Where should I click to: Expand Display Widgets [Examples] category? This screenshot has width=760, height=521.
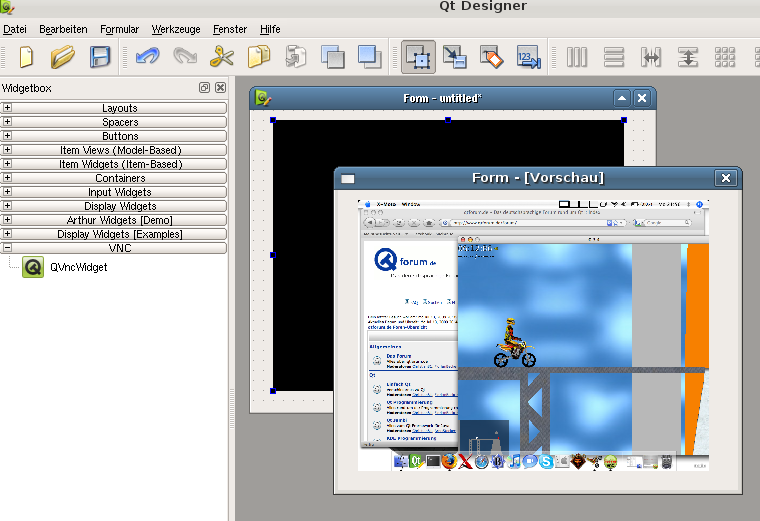[x=7, y=234]
